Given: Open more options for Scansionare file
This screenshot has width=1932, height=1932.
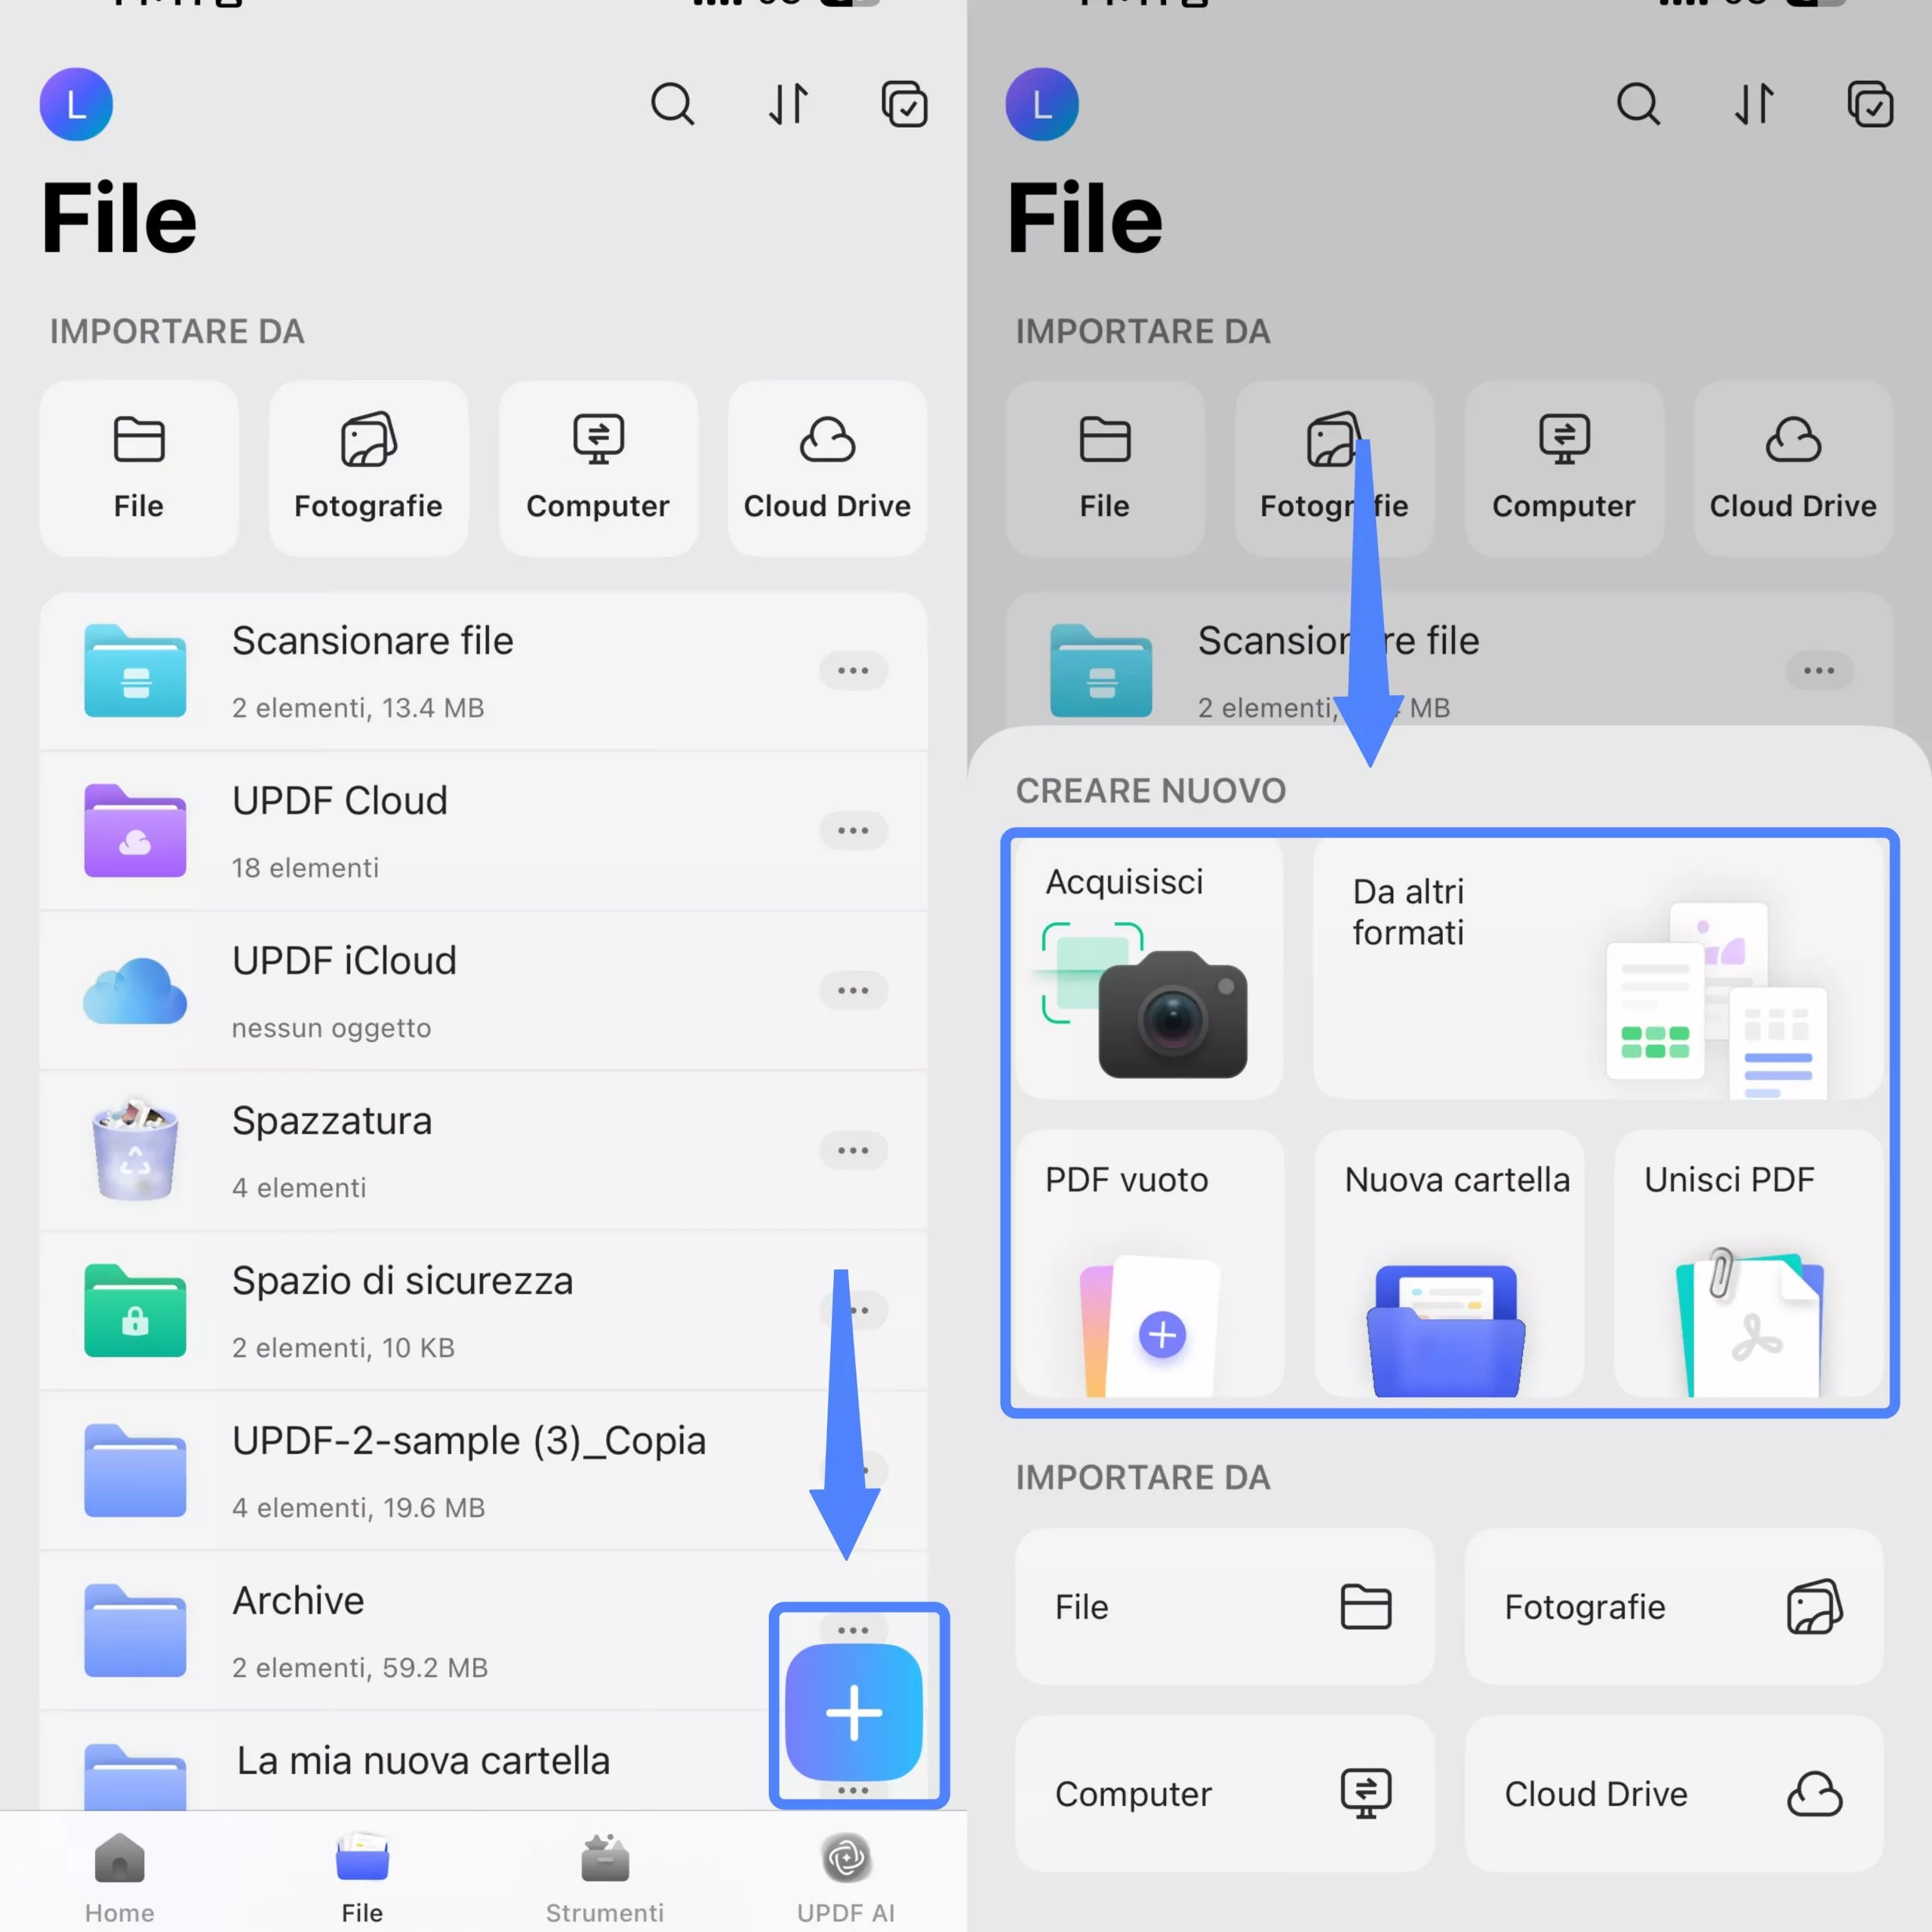Looking at the screenshot, I should [x=853, y=670].
